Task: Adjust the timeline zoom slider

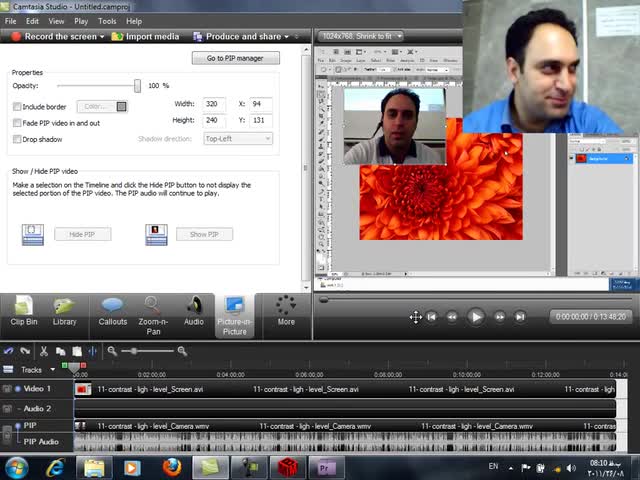Action: point(134,351)
